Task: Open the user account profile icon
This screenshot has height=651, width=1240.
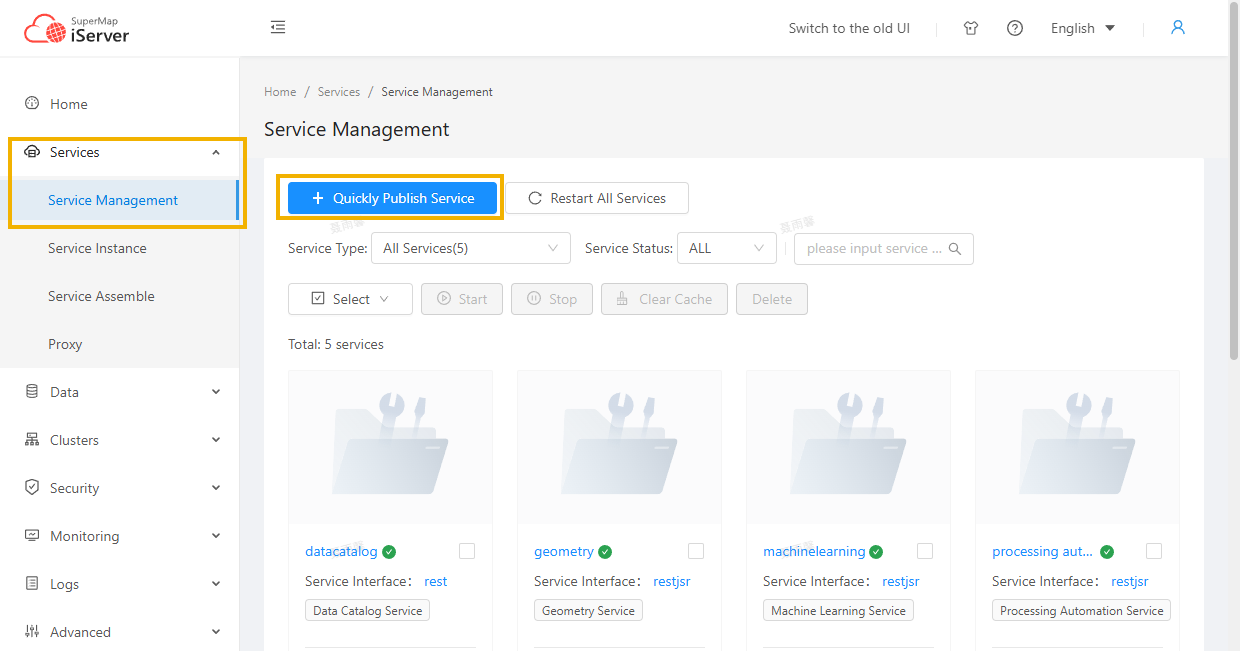Action: click(x=1177, y=28)
